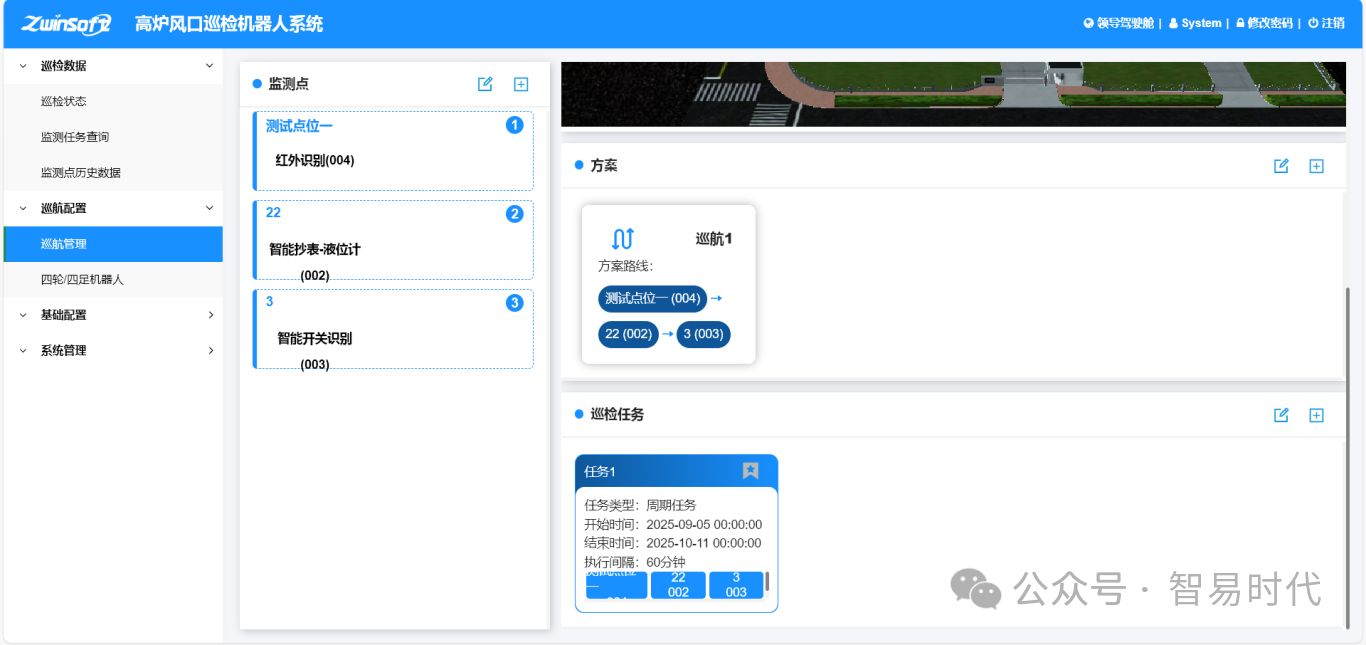Click the edit icon in 方案 section header
Viewport: 1366px width, 645px height.
tap(1281, 166)
